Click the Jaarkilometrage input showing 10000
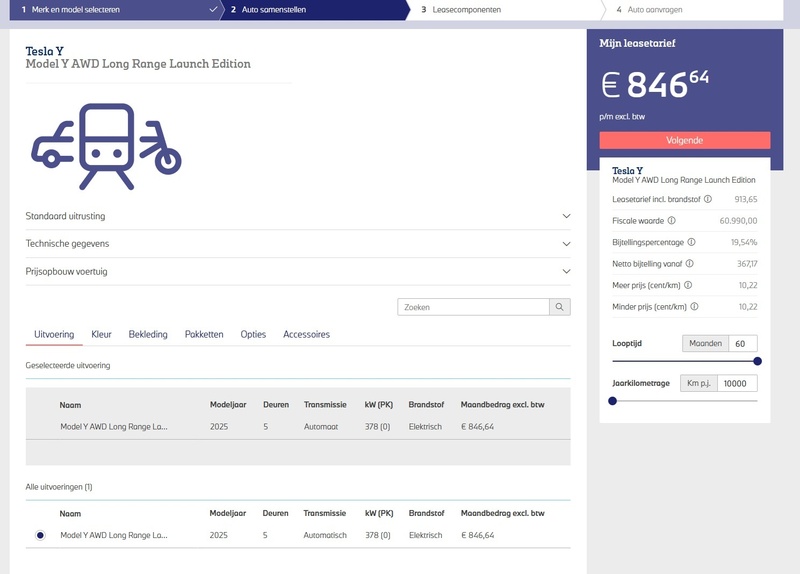The width and height of the screenshot is (800, 574). 737,383
